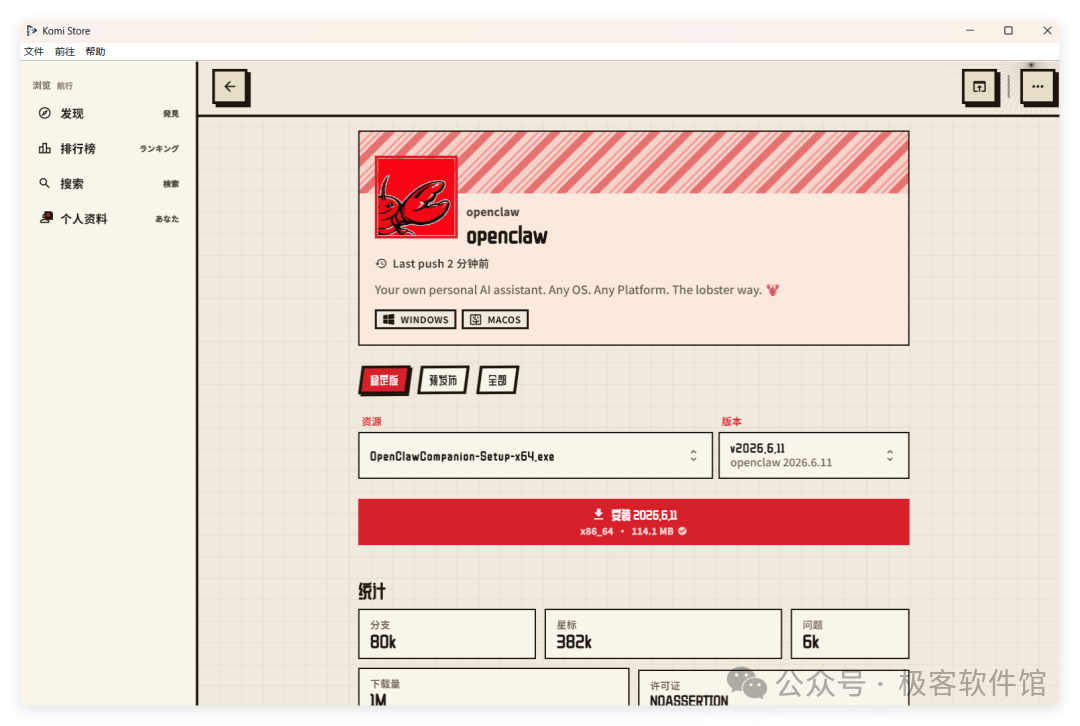Image resolution: width=1080 pixels, height=726 pixels.
Task: Open the 搜索 search page
Action: point(109,184)
